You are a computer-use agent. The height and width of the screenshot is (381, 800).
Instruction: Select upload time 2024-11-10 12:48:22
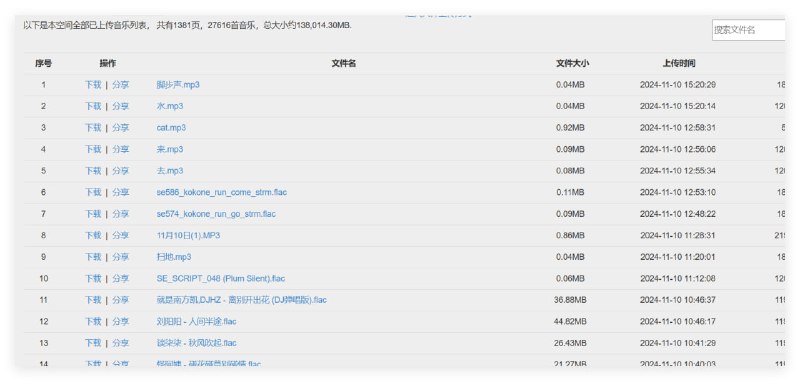click(678, 214)
